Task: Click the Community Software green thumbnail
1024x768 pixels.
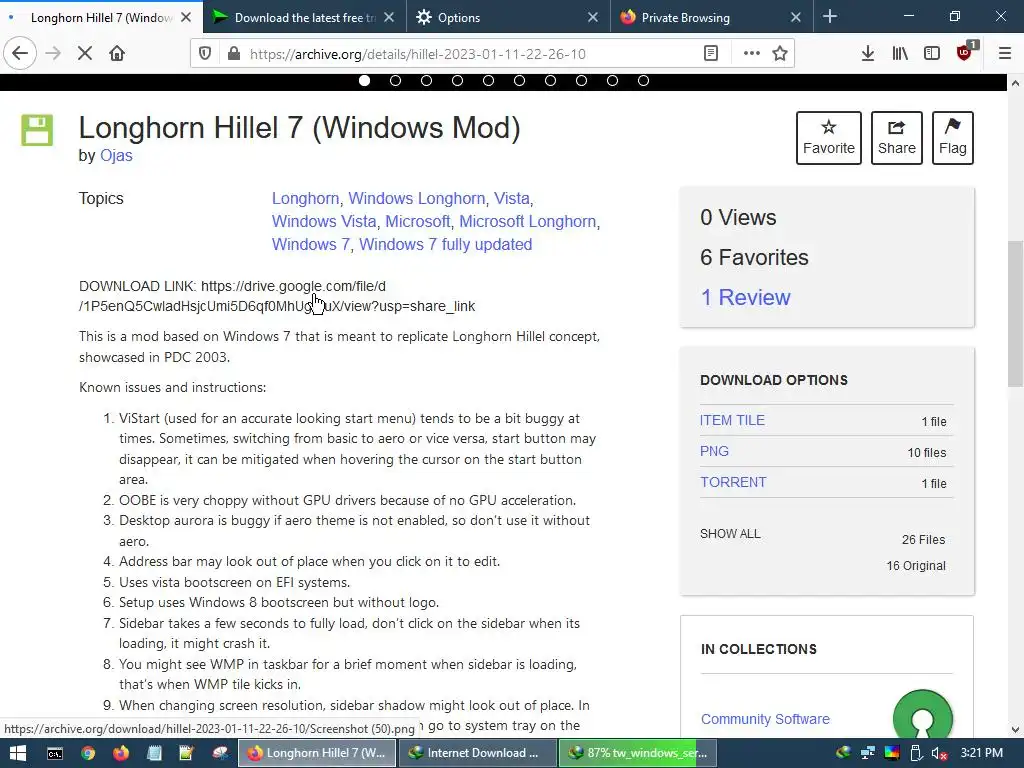Action: tap(922, 715)
